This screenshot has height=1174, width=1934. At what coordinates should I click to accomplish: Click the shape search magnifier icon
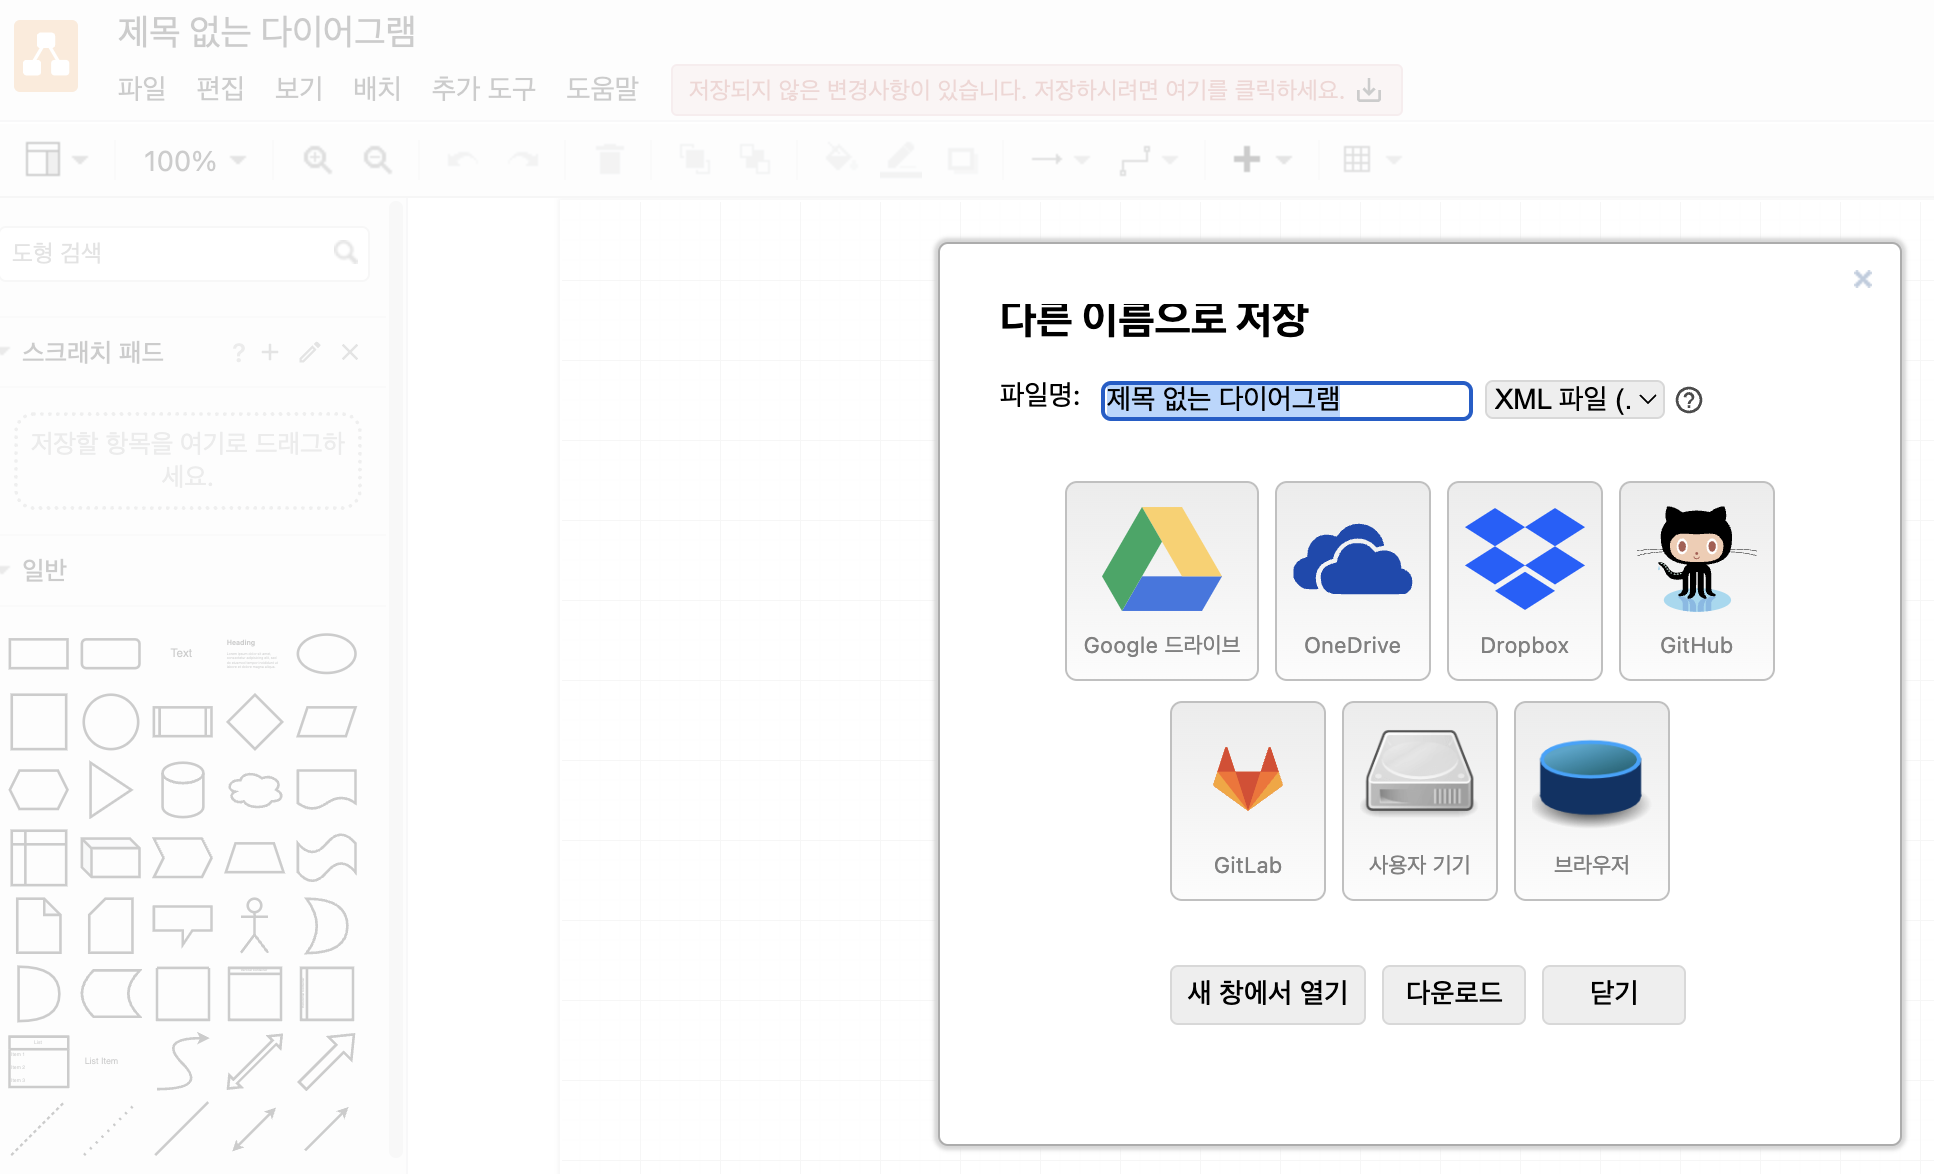tap(346, 252)
